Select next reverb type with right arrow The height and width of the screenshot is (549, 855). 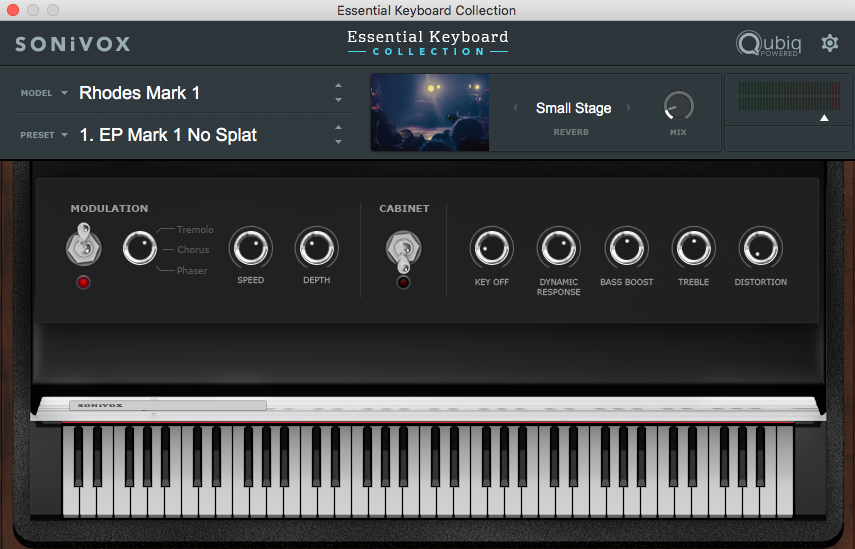(629, 108)
